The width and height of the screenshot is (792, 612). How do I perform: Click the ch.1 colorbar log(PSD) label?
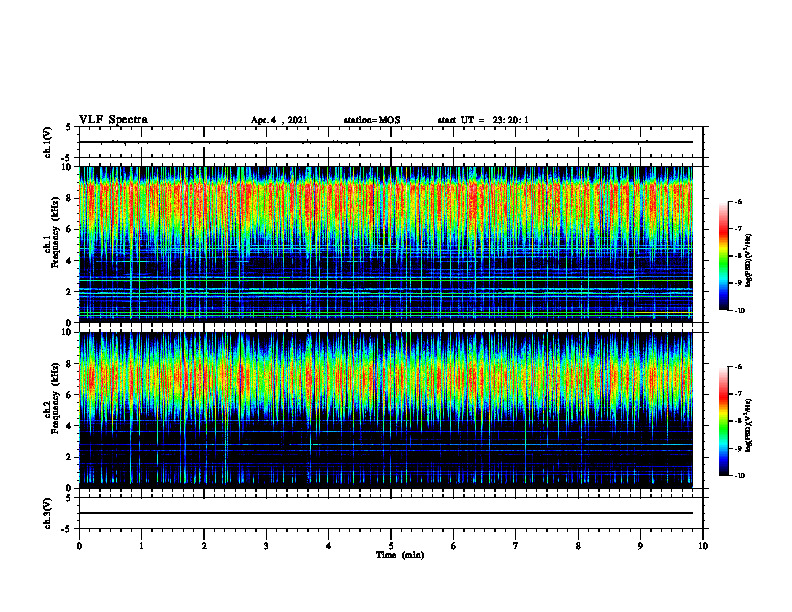[749, 260]
